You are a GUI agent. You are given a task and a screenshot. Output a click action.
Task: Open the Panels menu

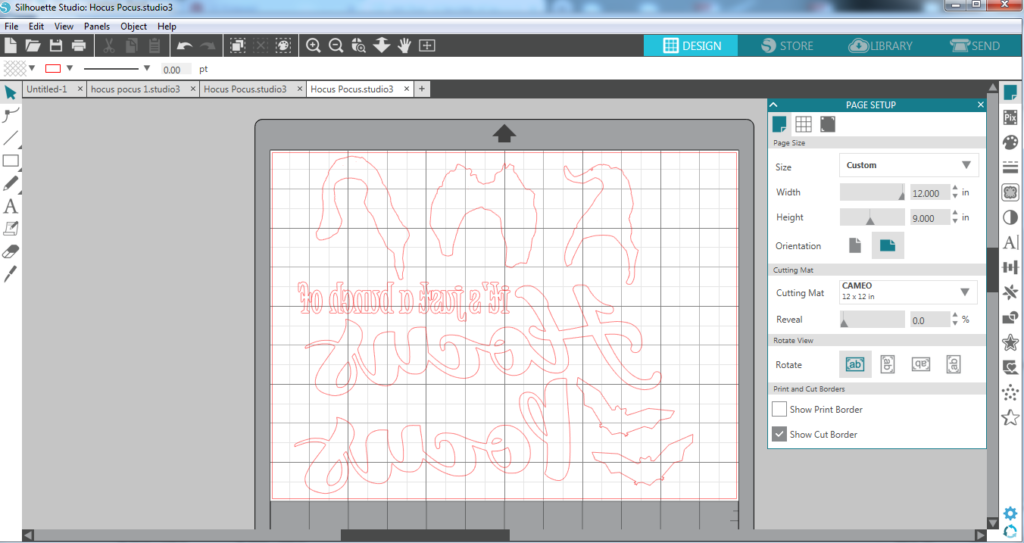[97, 26]
